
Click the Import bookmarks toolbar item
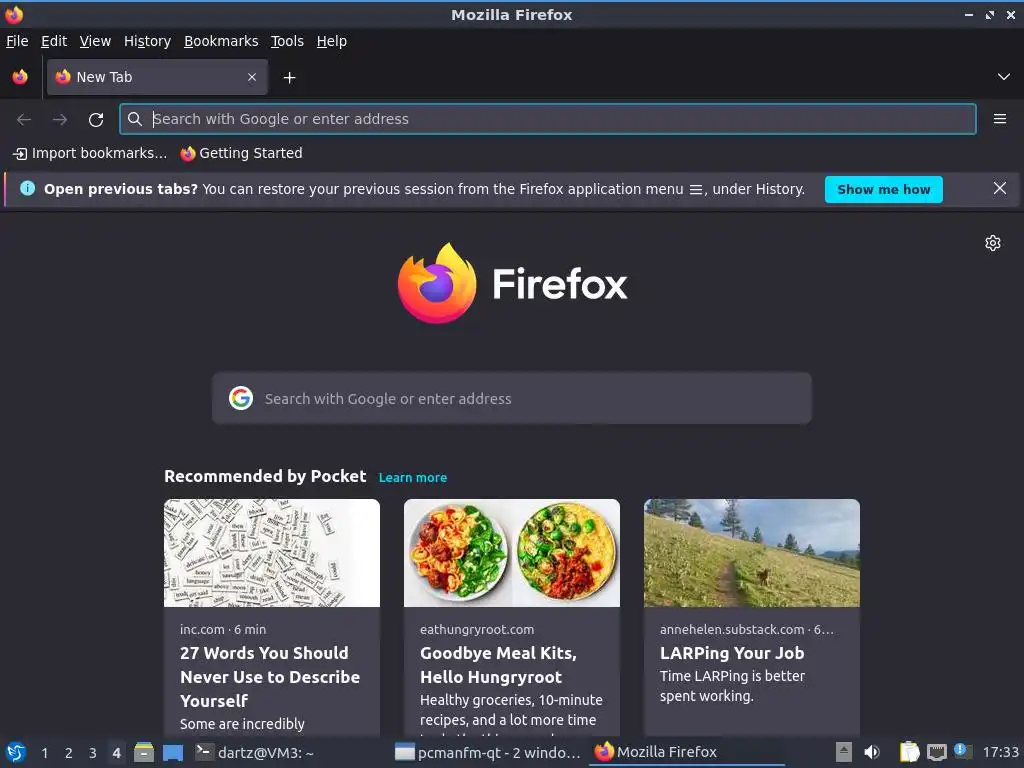click(90, 153)
